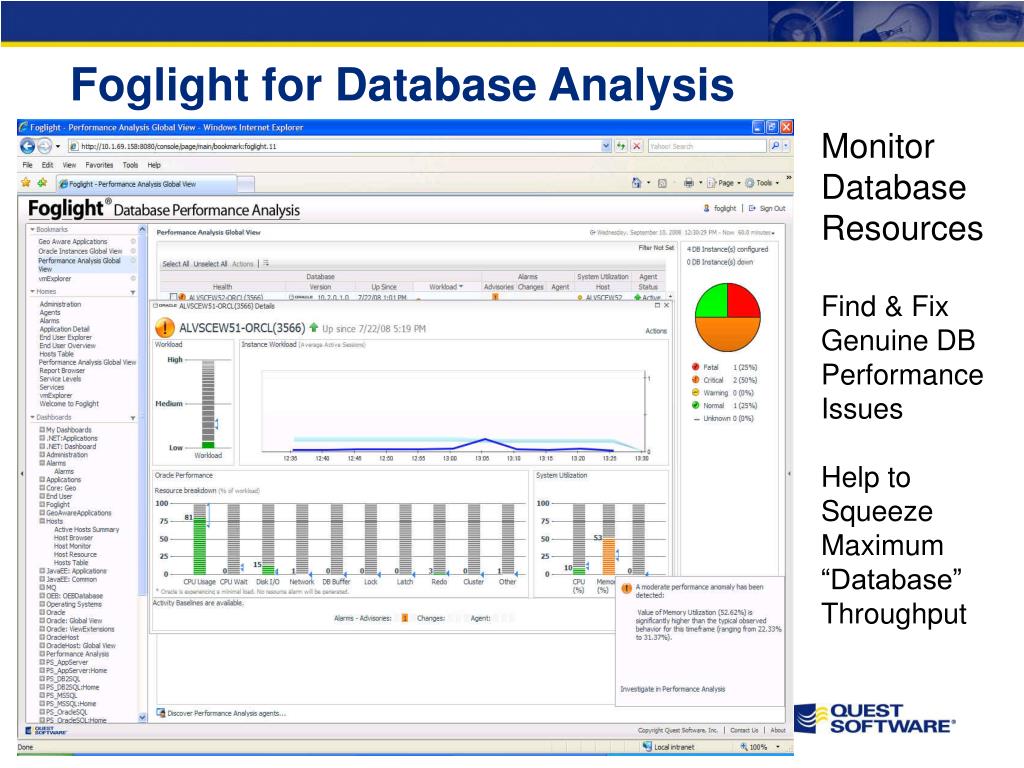Maximize the ALVSCEW51-ORCL details popup
The width and height of the screenshot is (1024, 768).
pos(657,306)
